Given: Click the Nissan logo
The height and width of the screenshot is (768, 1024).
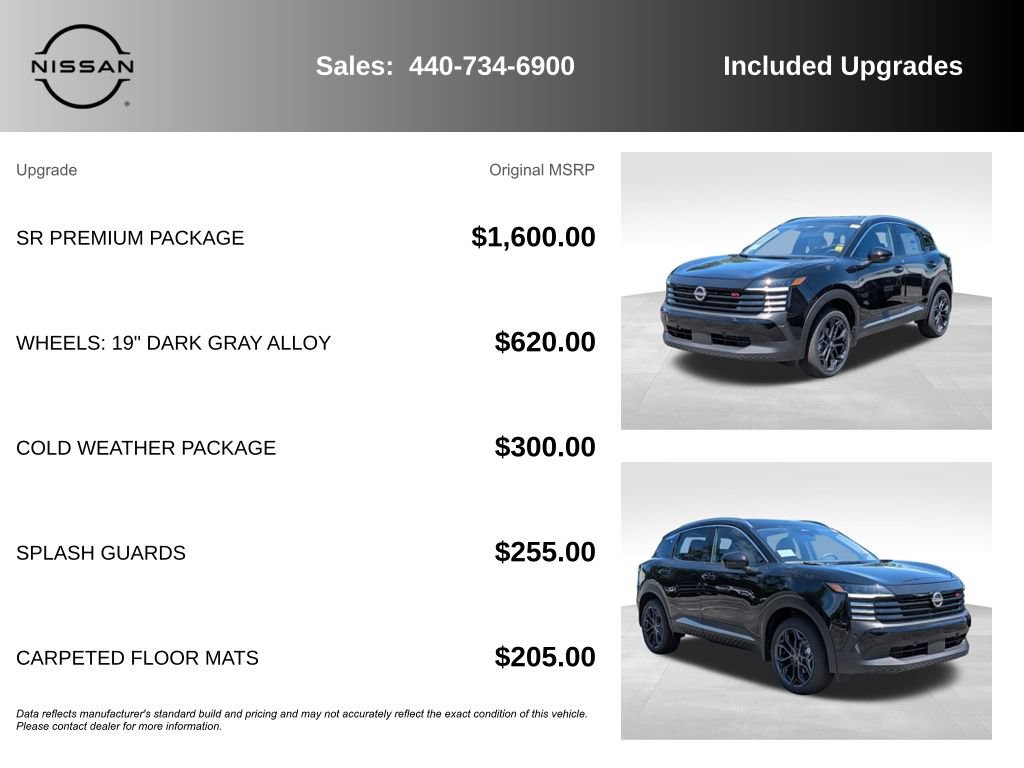Looking at the screenshot, I should point(82,66).
